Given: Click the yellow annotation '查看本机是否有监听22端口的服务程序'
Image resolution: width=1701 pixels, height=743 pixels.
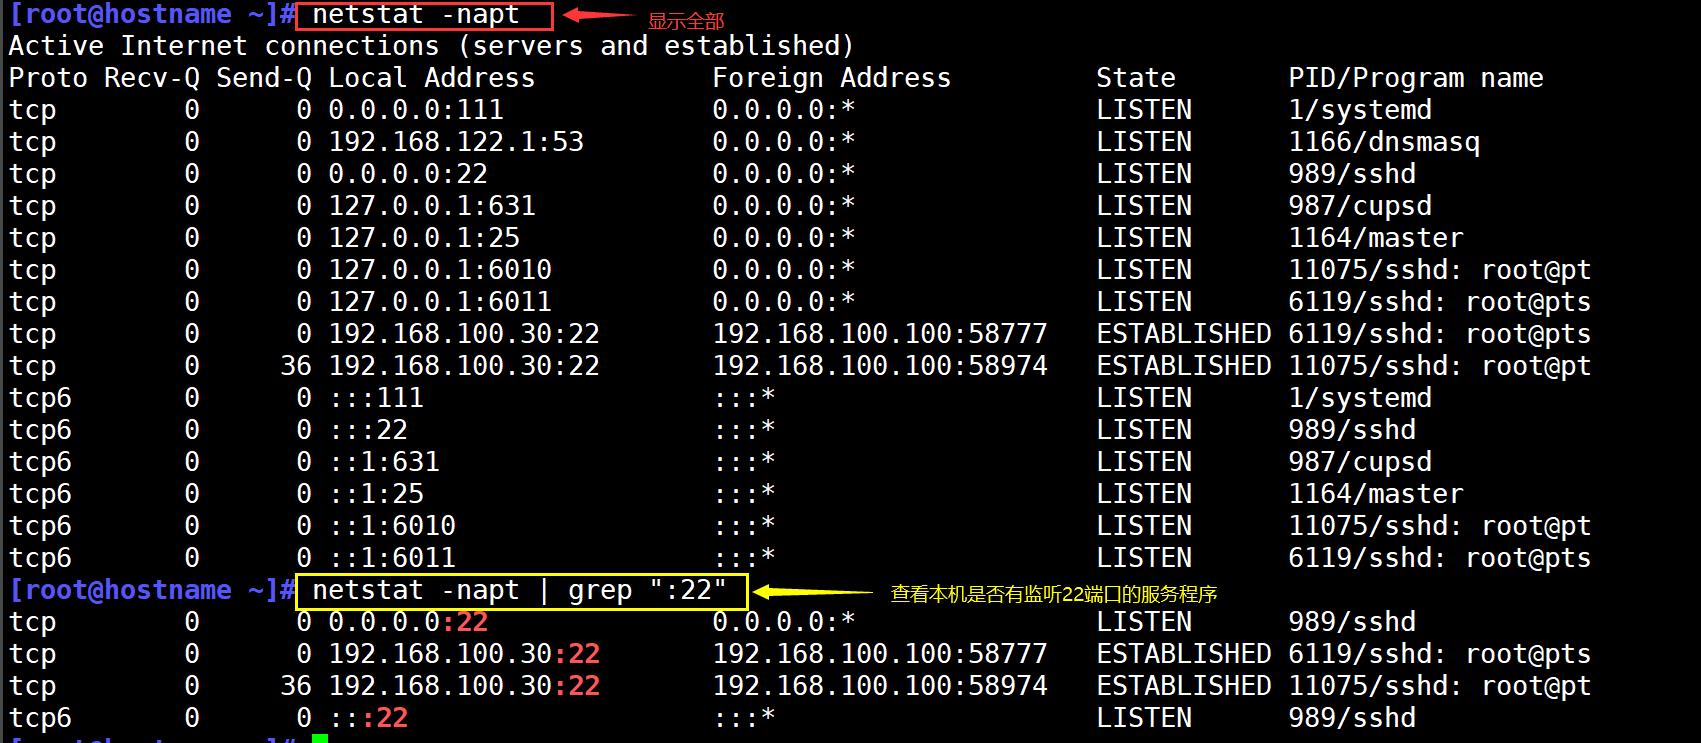Looking at the screenshot, I should 1054,594.
